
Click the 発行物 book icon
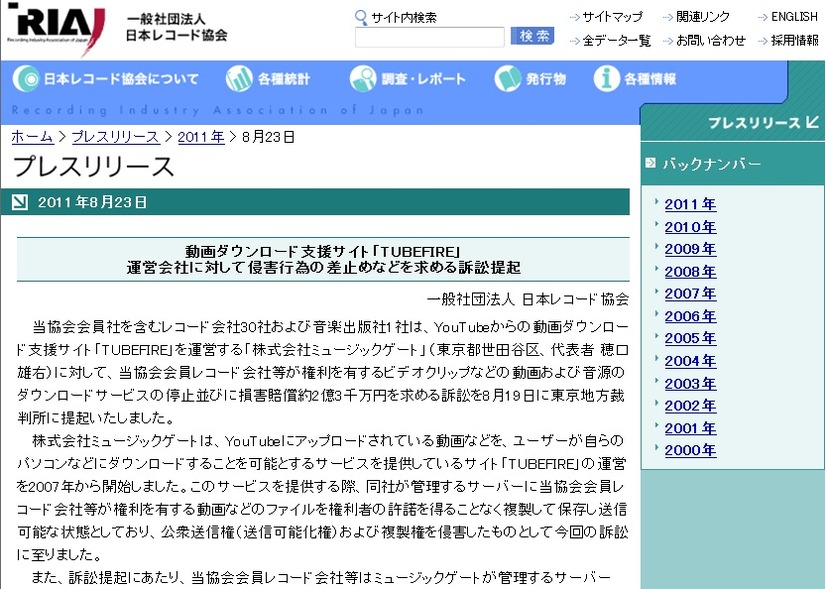[508, 78]
